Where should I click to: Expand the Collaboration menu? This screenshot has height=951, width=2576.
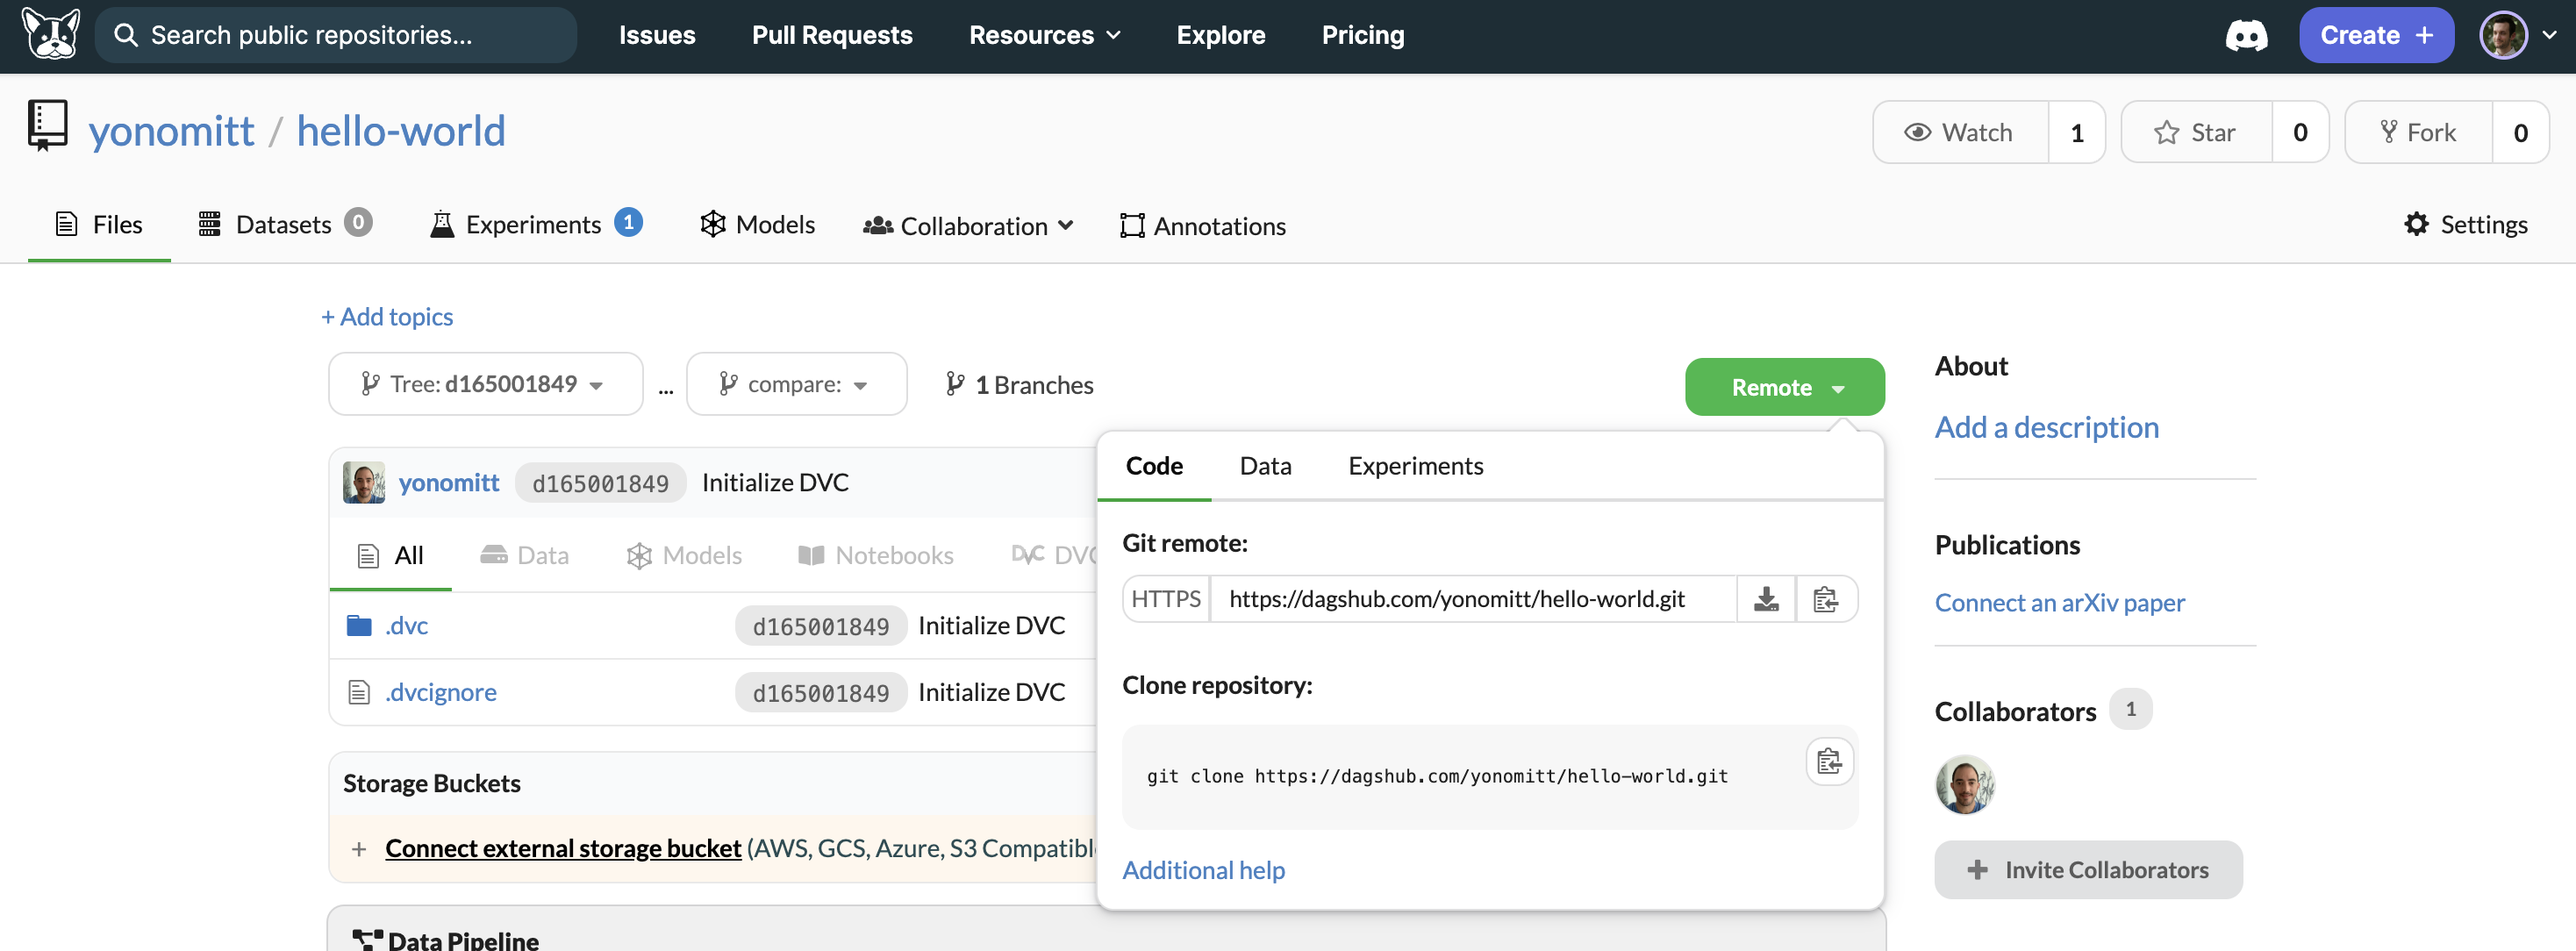coord(968,226)
